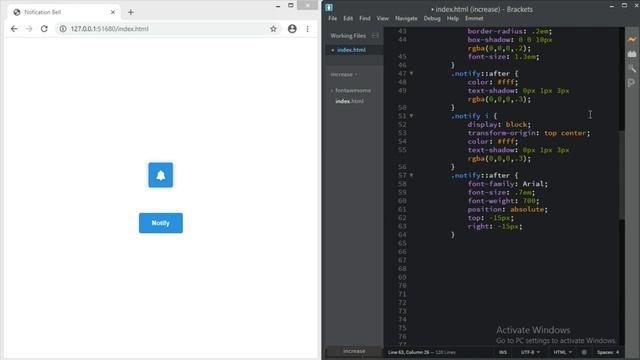Select the Notification Bell browser tab
Screen dimensions: 640x360
[x=64, y=12]
